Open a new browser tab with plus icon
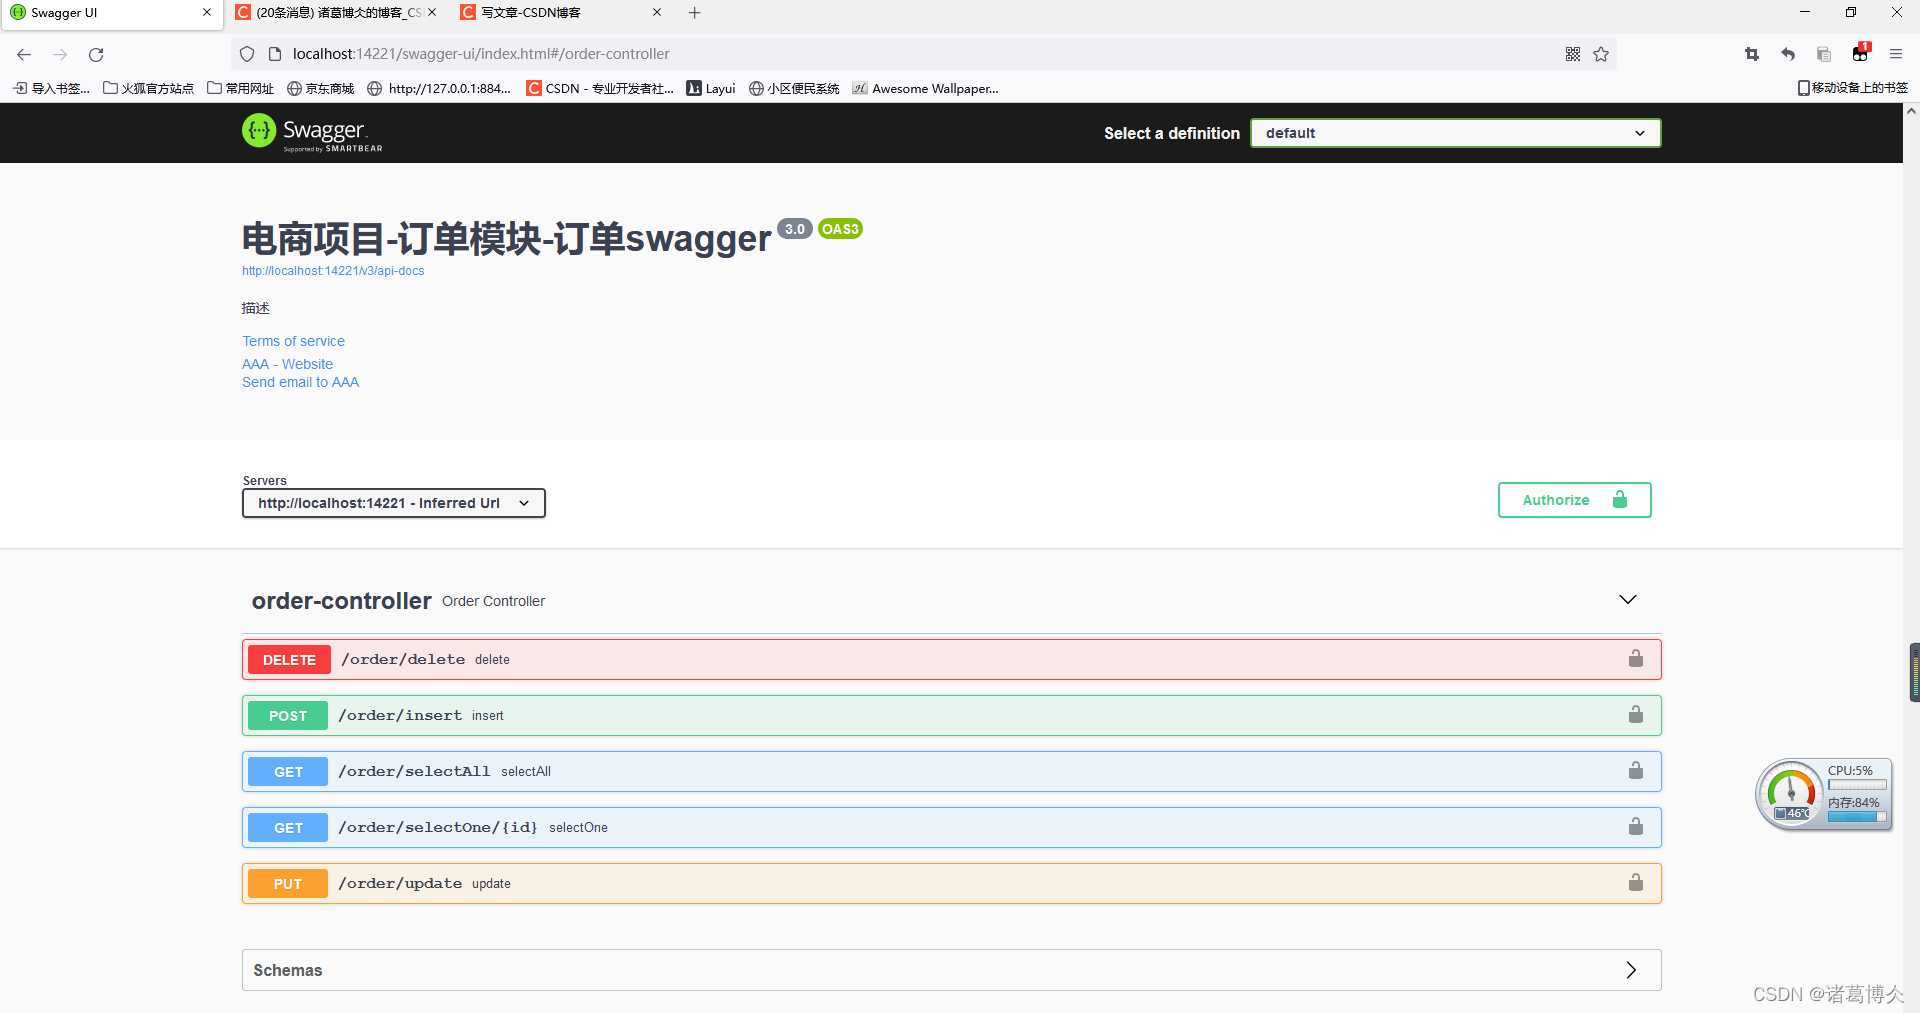1920x1013 pixels. (695, 13)
